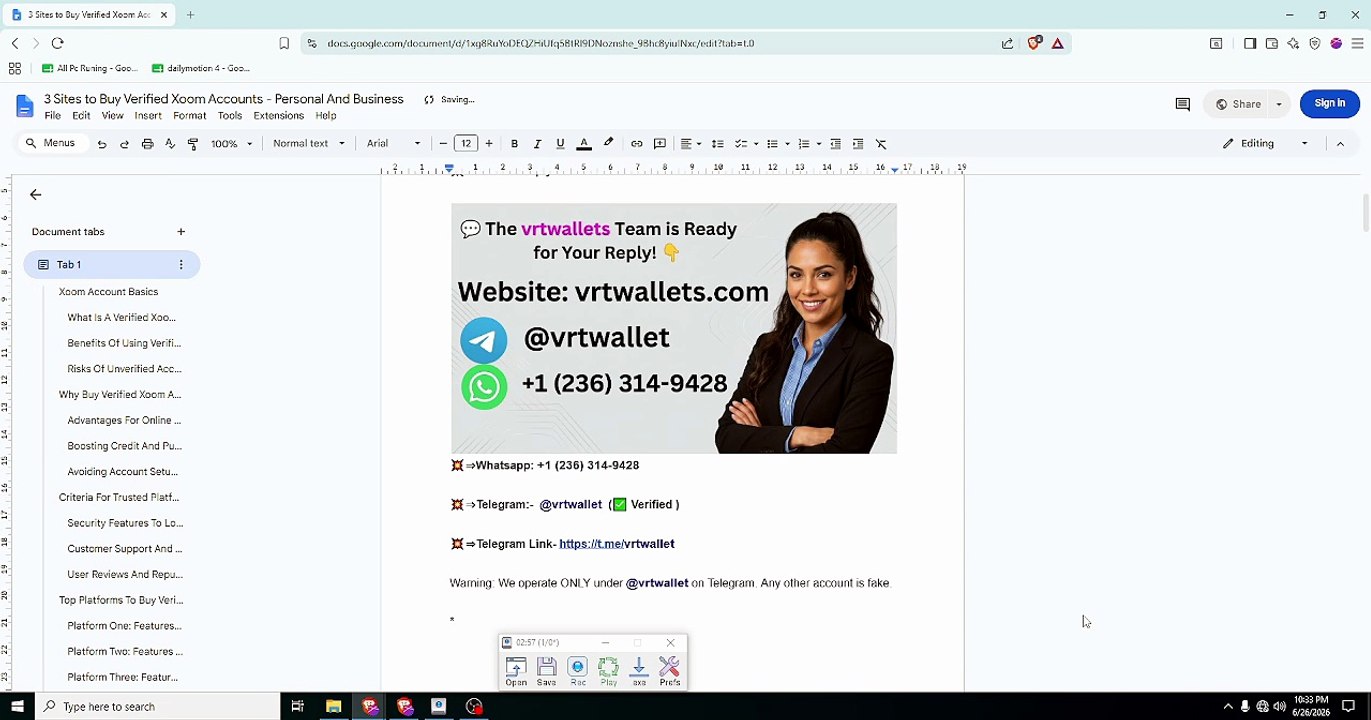Click the Share button

coord(1237,104)
